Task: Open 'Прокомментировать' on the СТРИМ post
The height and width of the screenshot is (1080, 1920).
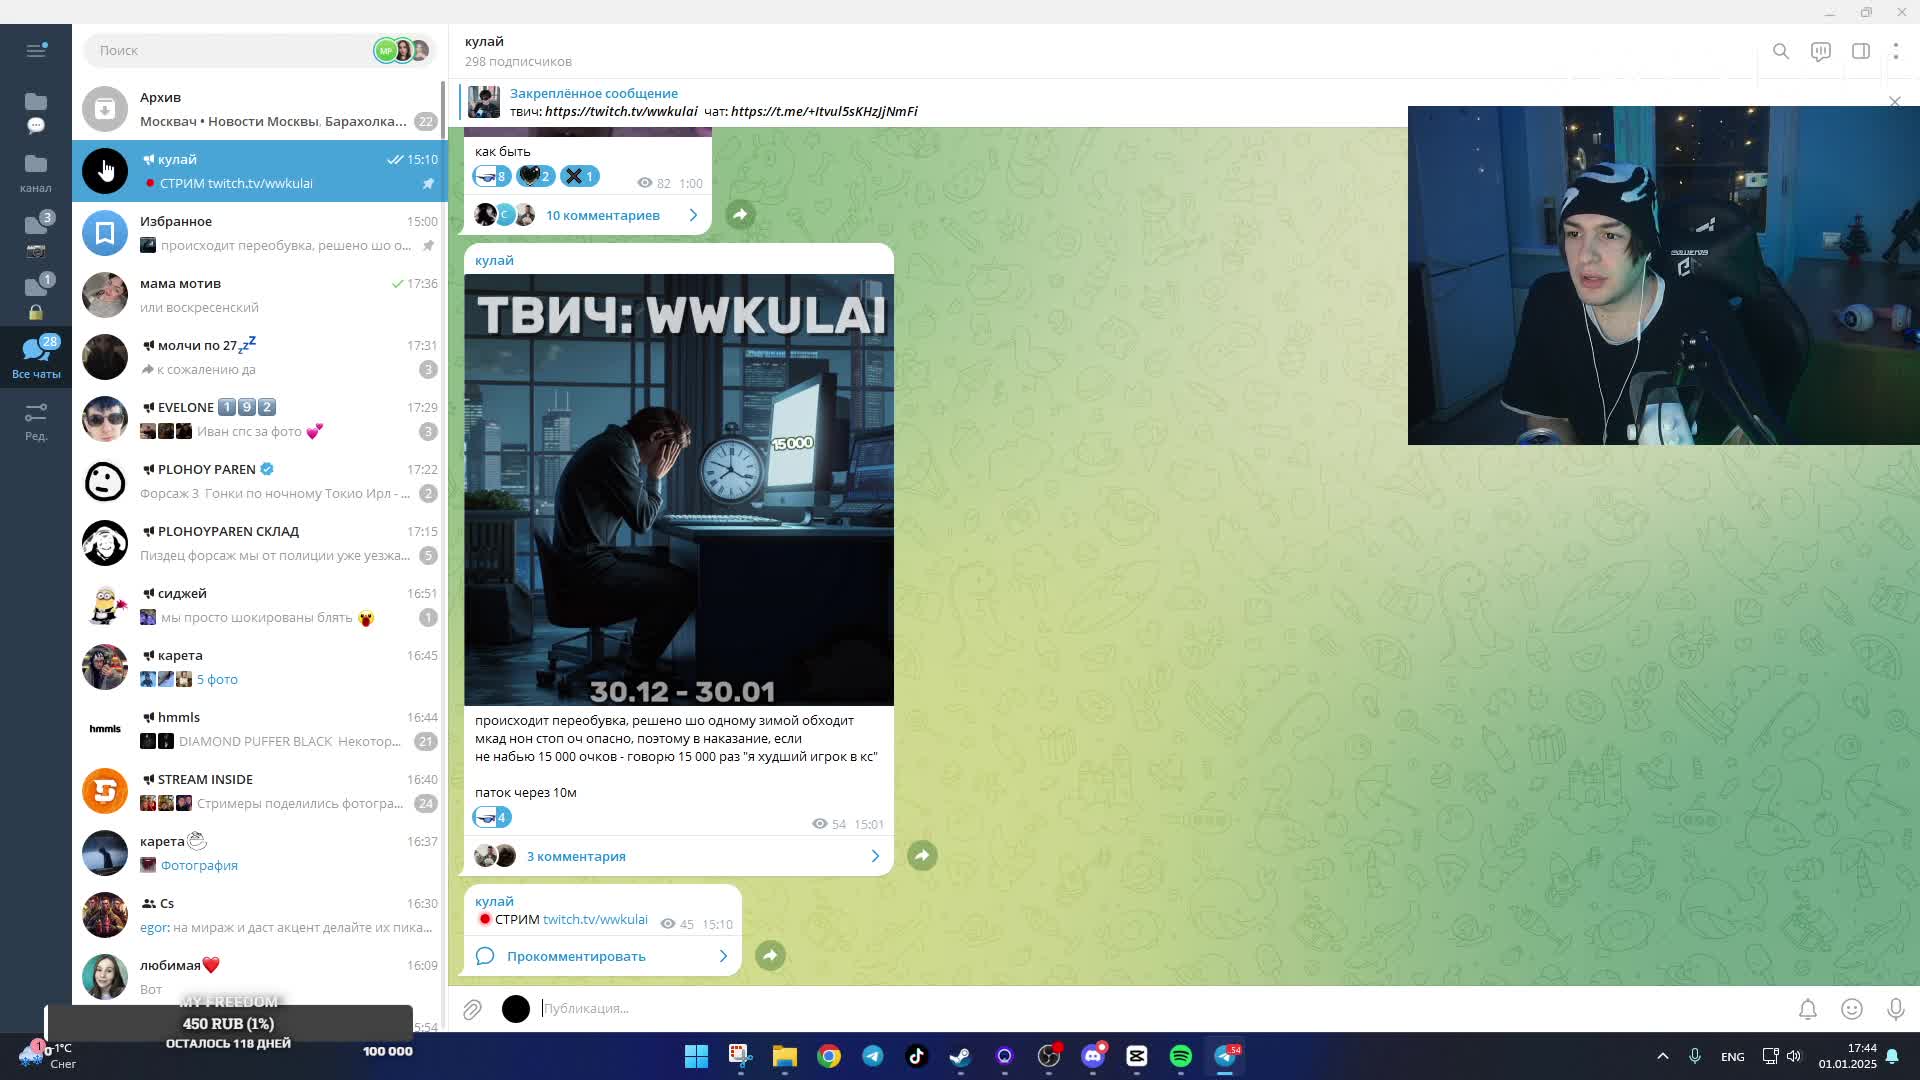Action: [602, 956]
